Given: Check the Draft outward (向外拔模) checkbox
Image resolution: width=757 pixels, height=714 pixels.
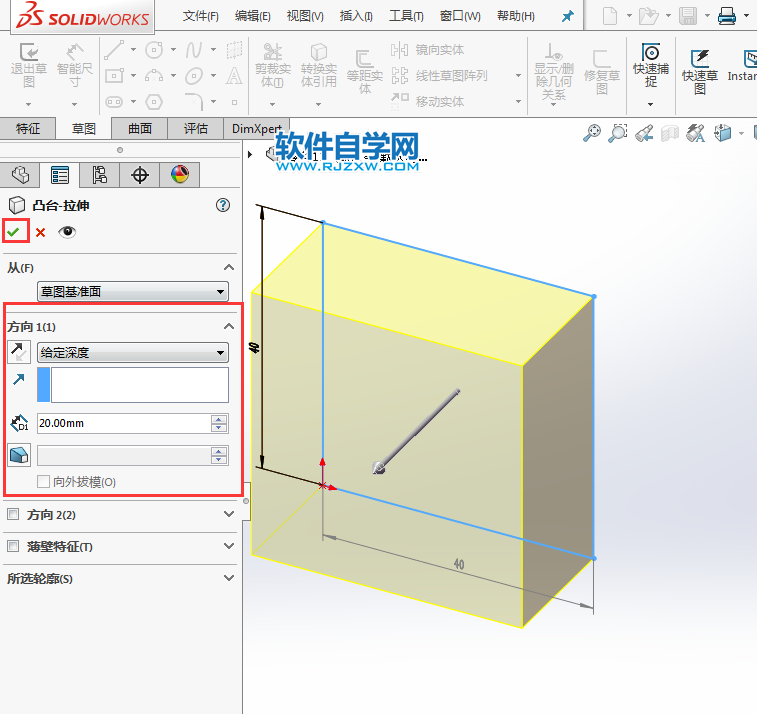Looking at the screenshot, I should click(x=43, y=481).
